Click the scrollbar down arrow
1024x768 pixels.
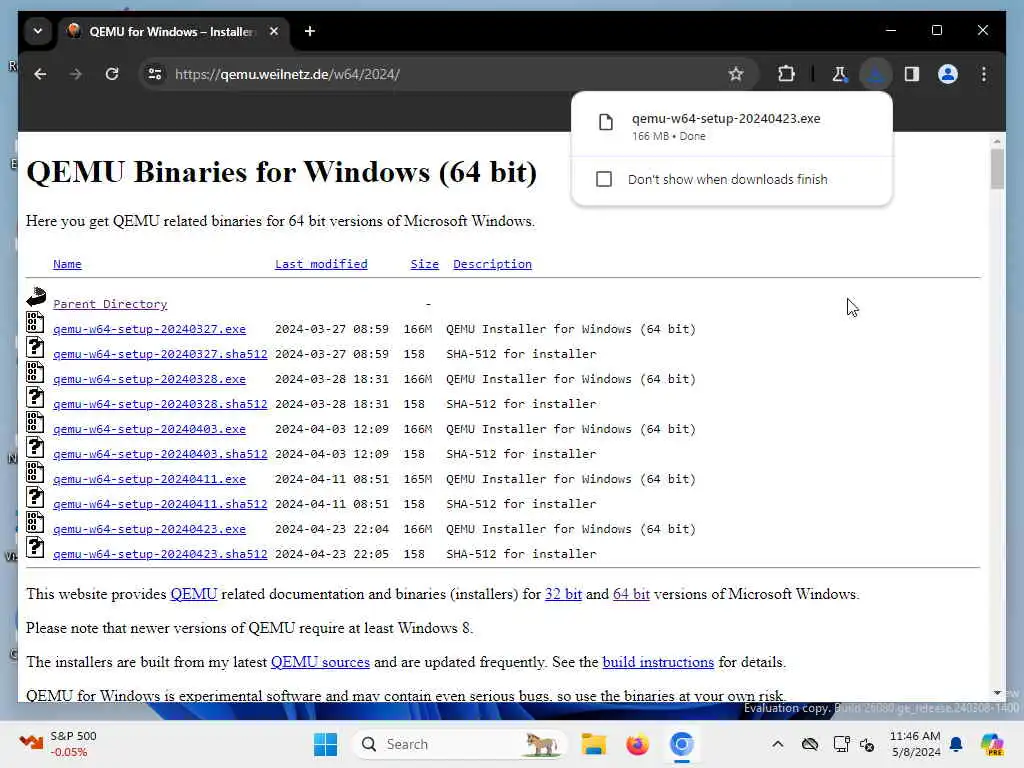(997, 693)
